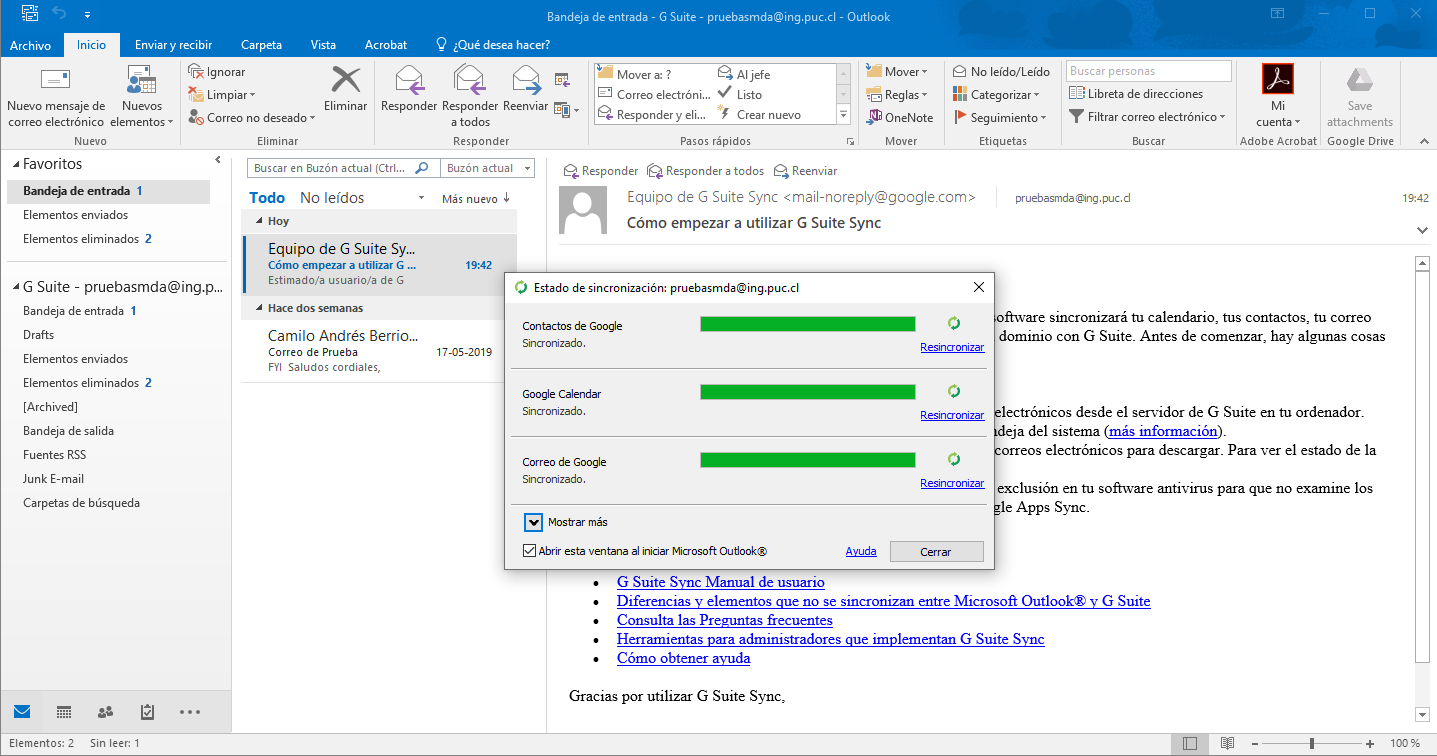Collapse the folder pane arrow
This screenshot has width=1437, height=756.
(218, 160)
